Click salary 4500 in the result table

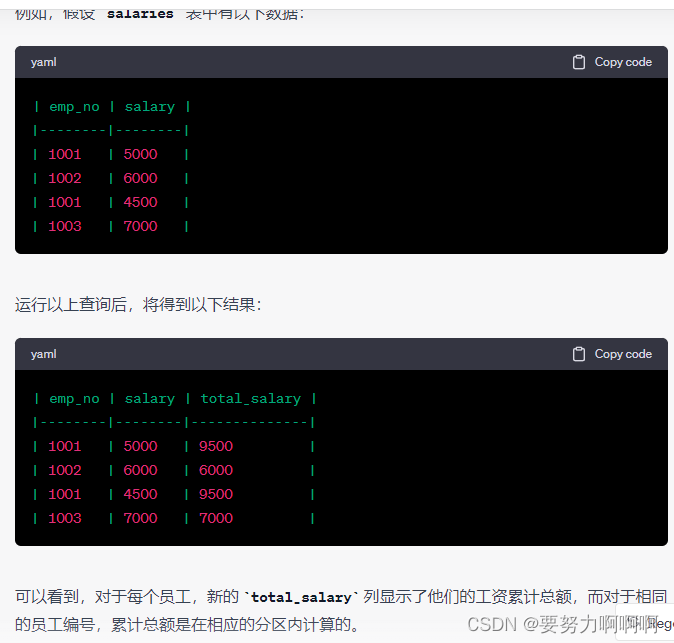point(141,495)
